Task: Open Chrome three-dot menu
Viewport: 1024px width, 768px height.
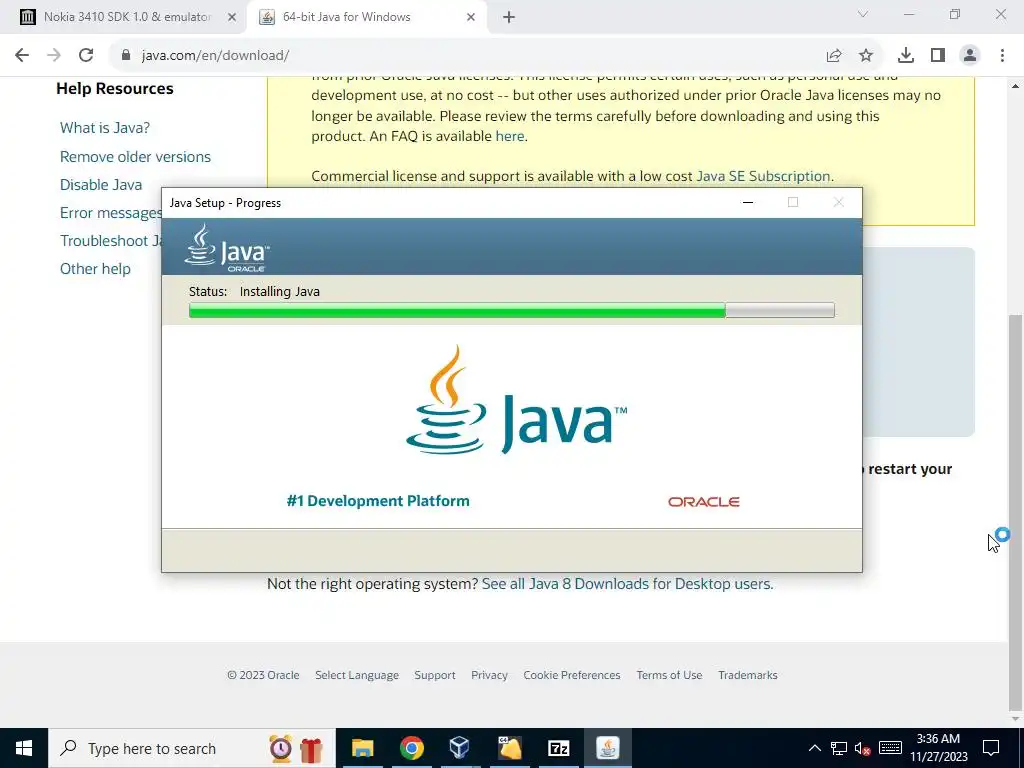Action: [1002, 56]
